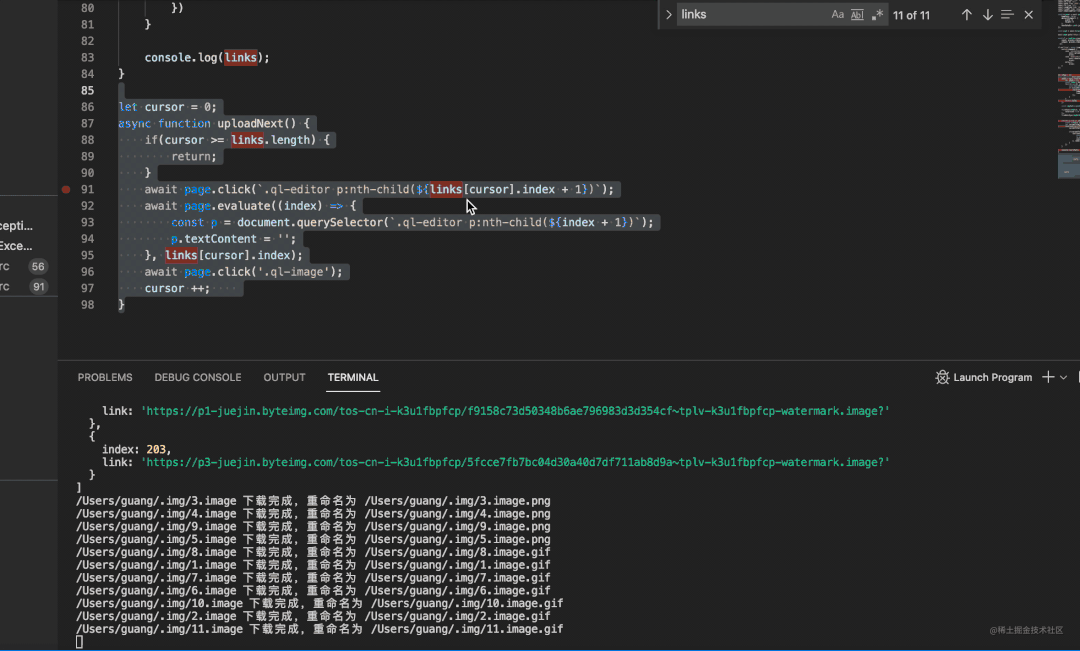Screen dimensions: 1080x651
Task: Open the new terminal dropdown chevron
Action: tap(1063, 378)
